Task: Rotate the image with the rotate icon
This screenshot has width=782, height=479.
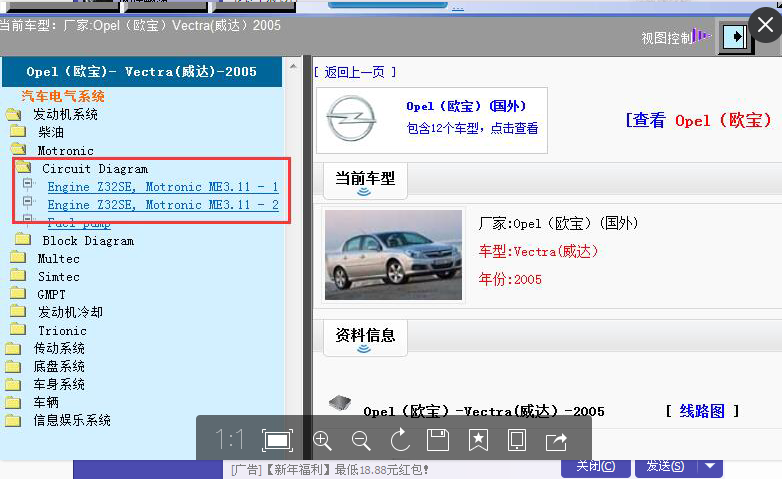Action: 400,440
